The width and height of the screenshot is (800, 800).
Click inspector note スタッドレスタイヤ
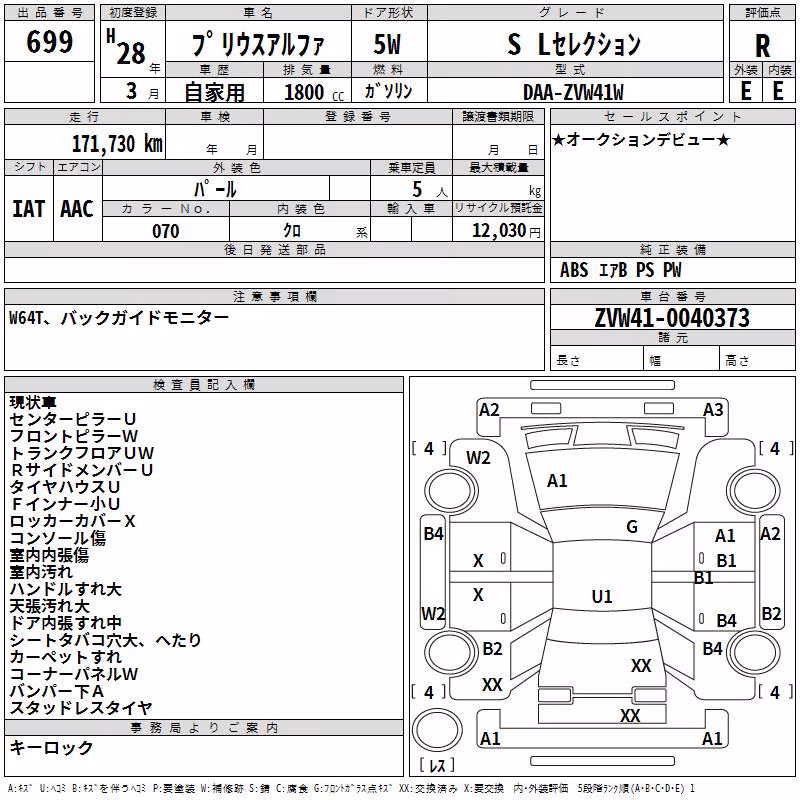tap(81, 708)
